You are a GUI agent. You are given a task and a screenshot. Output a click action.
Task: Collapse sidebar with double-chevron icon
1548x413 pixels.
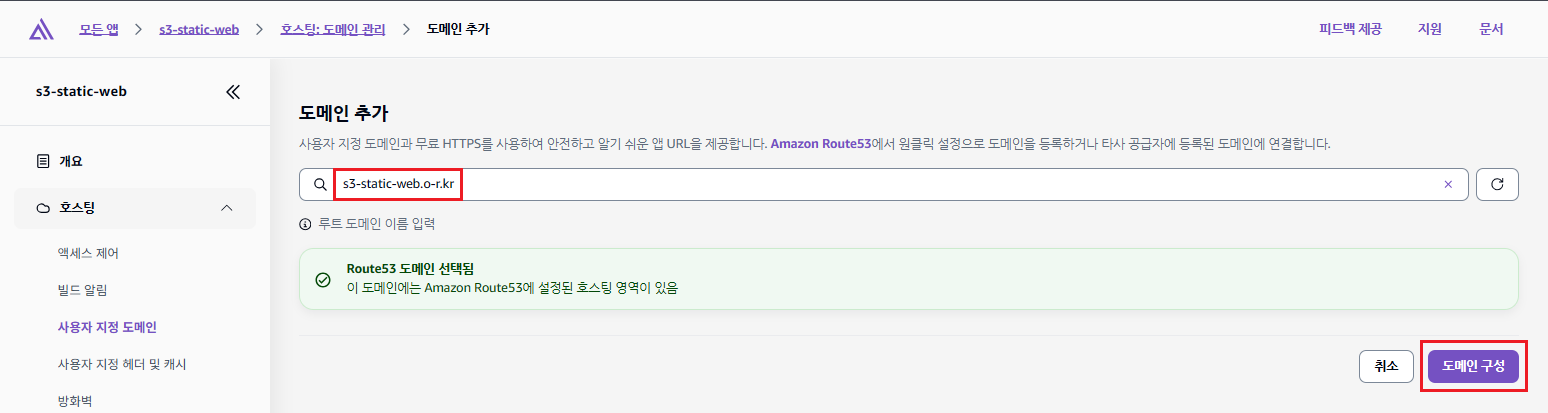click(x=233, y=92)
